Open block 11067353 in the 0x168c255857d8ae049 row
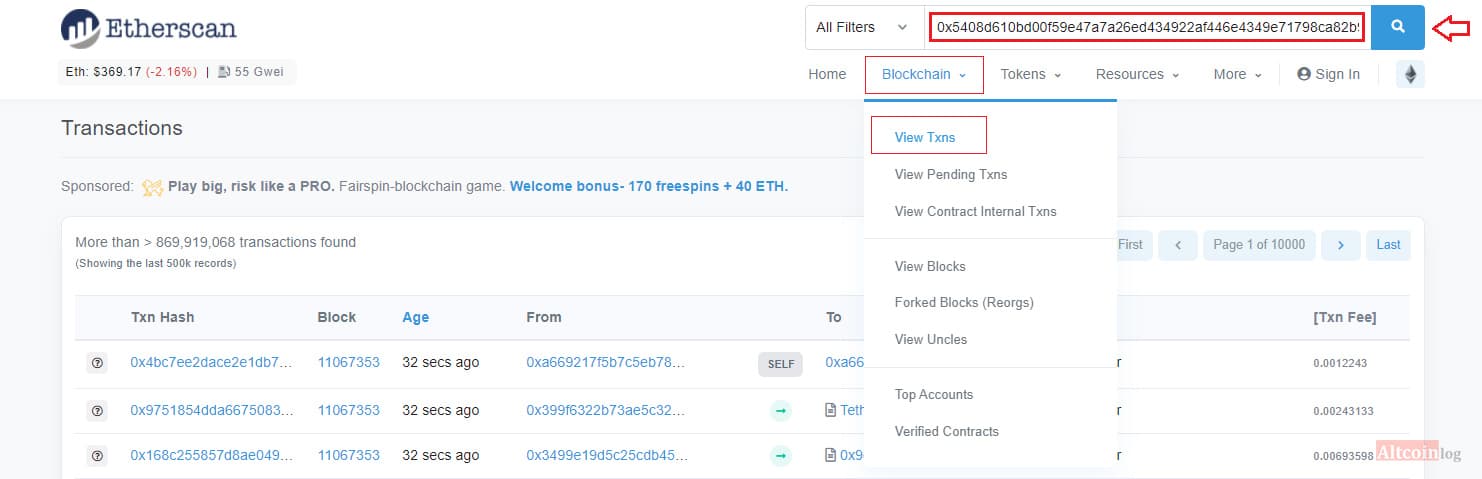 coord(349,455)
